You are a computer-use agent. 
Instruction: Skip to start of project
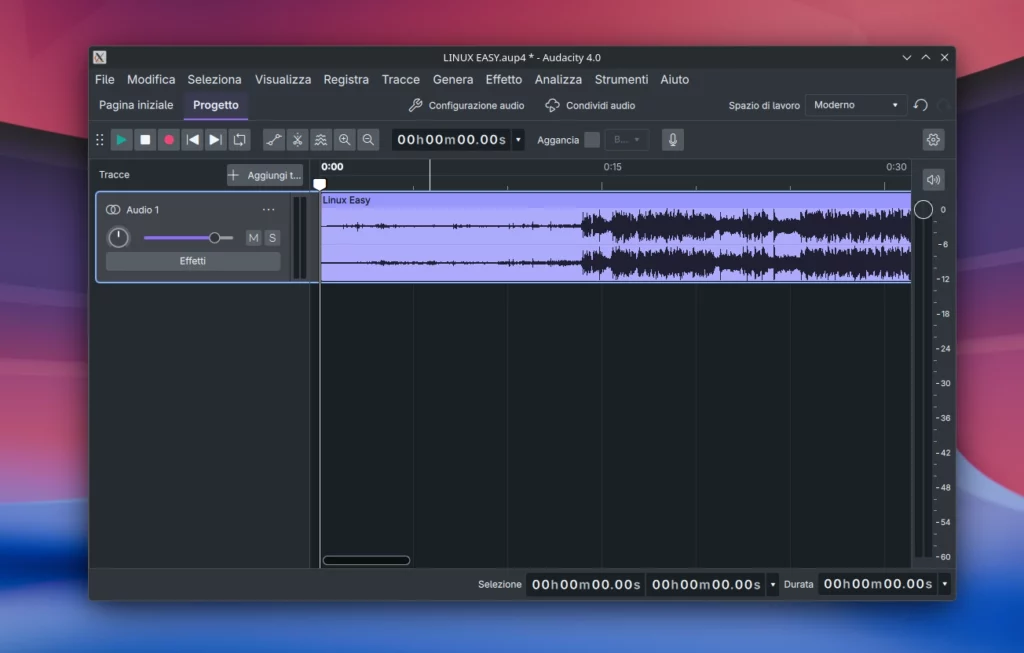pyautogui.click(x=192, y=140)
